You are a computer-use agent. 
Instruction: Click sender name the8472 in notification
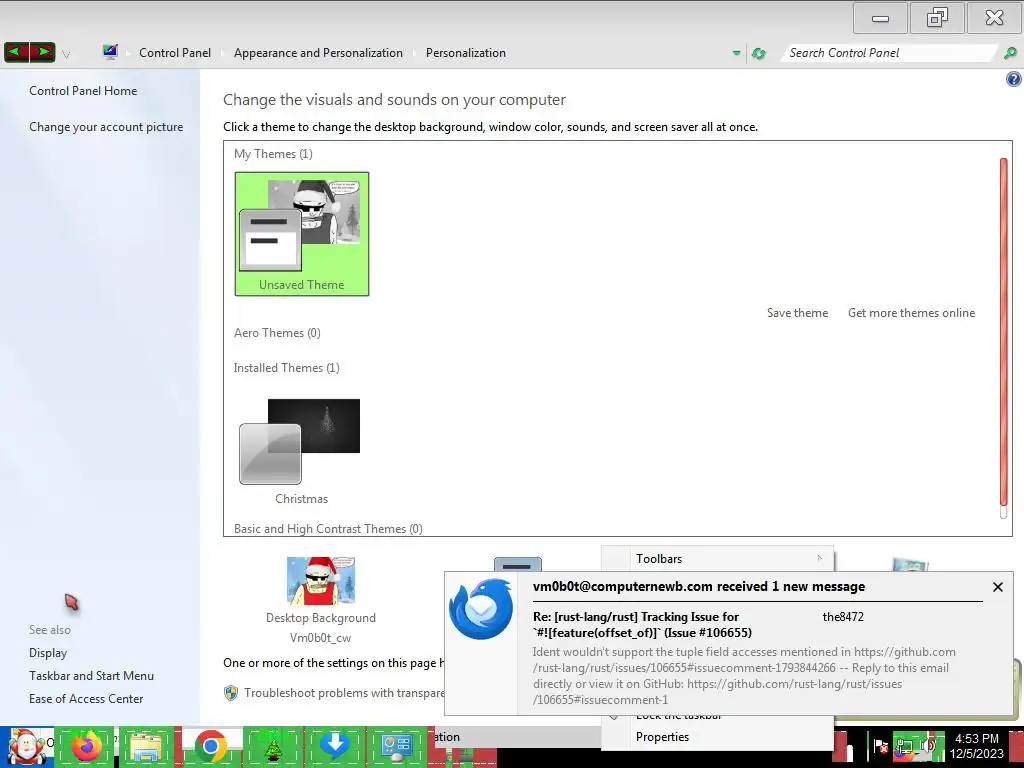(843, 616)
